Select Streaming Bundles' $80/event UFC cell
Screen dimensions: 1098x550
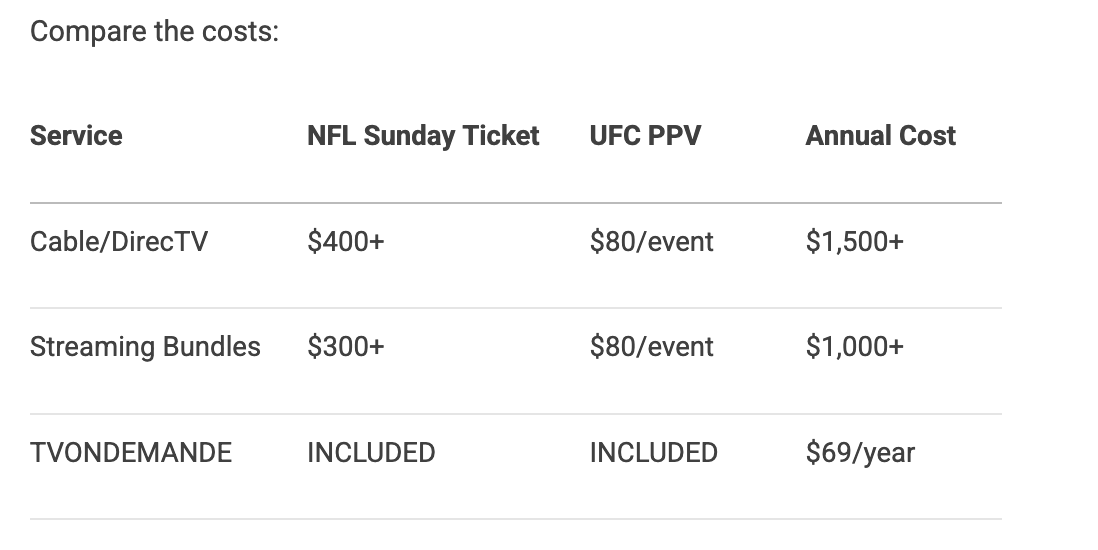coord(651,347)
